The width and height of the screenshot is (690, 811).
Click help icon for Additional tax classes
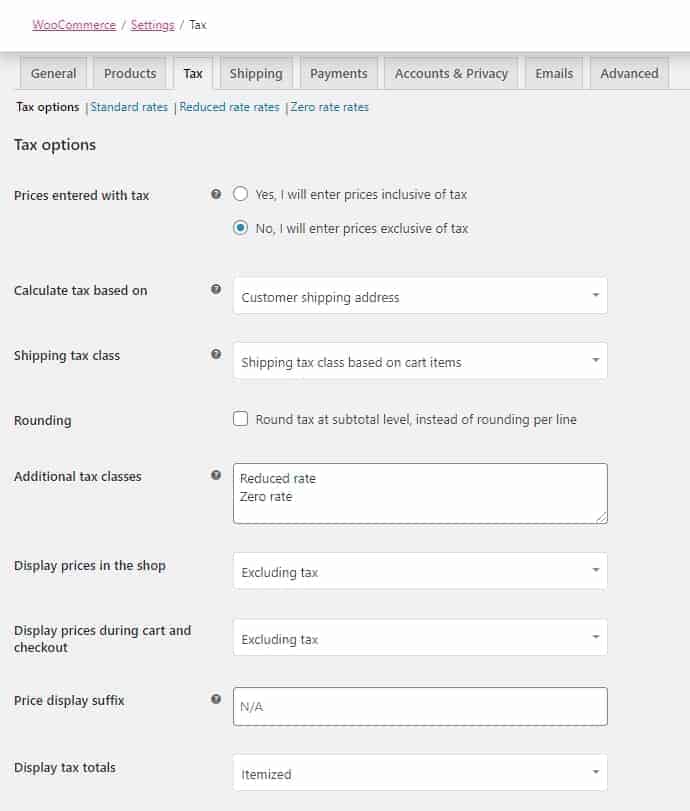216,475
